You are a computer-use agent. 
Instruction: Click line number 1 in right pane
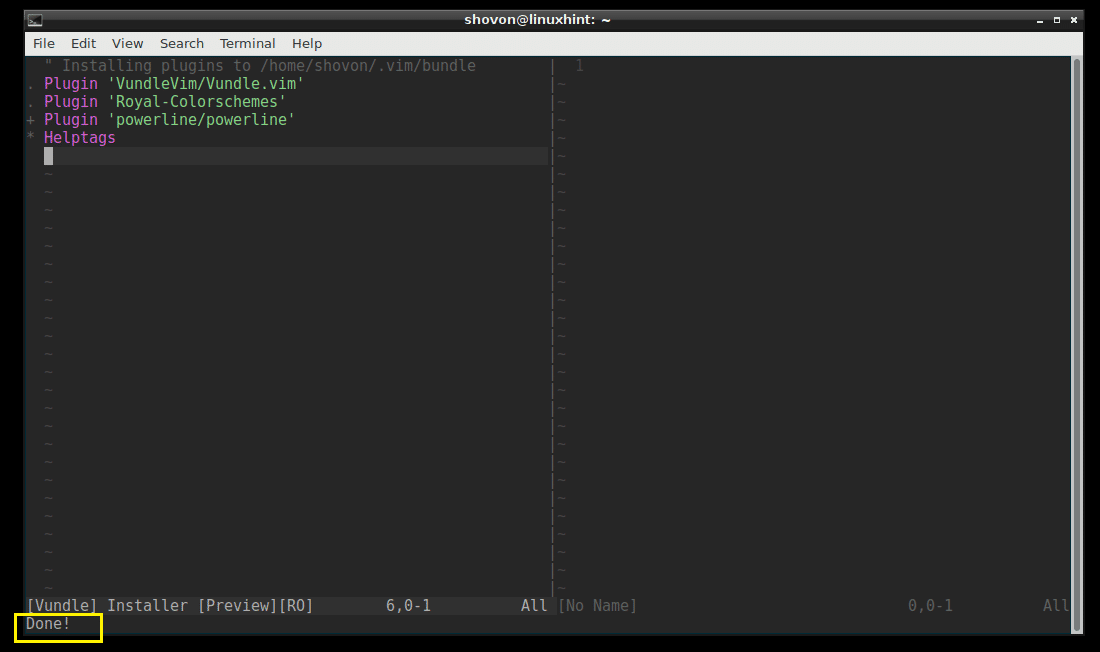579,65
